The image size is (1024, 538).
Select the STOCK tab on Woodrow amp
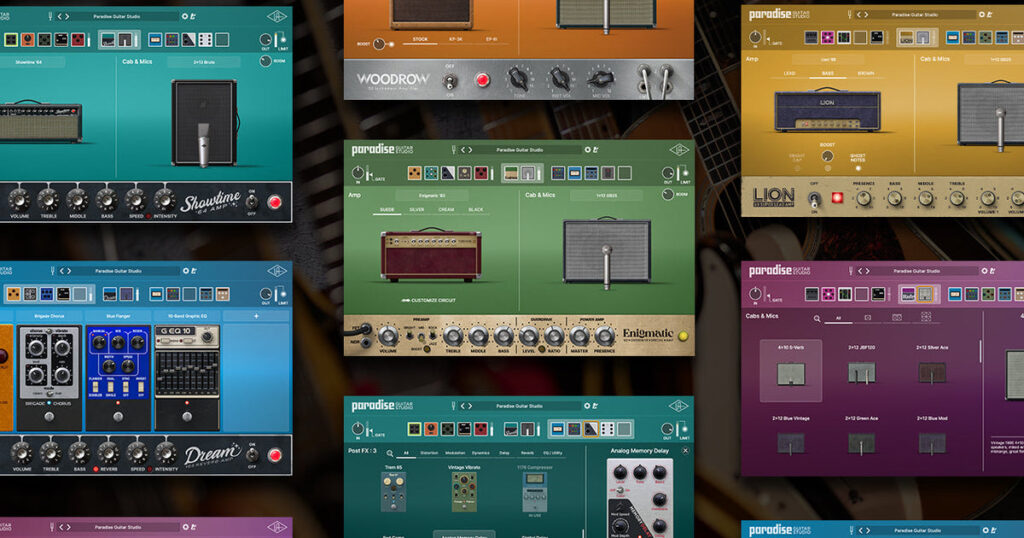[x=420, y=39]
